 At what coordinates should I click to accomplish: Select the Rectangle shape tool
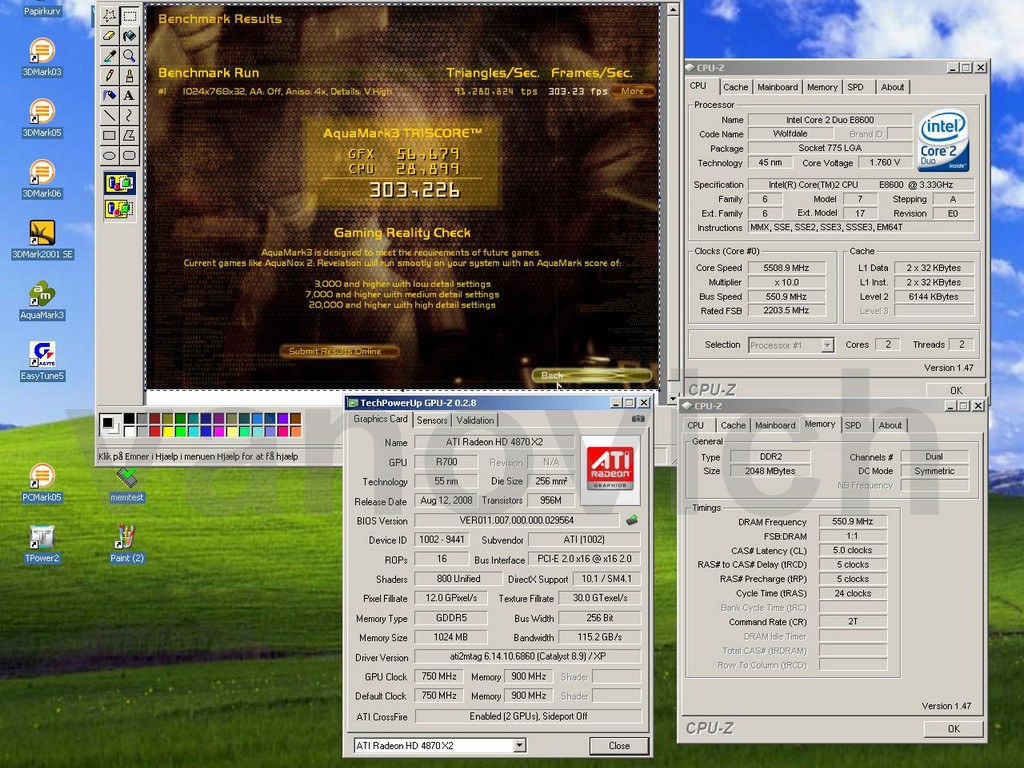point(110,136)
